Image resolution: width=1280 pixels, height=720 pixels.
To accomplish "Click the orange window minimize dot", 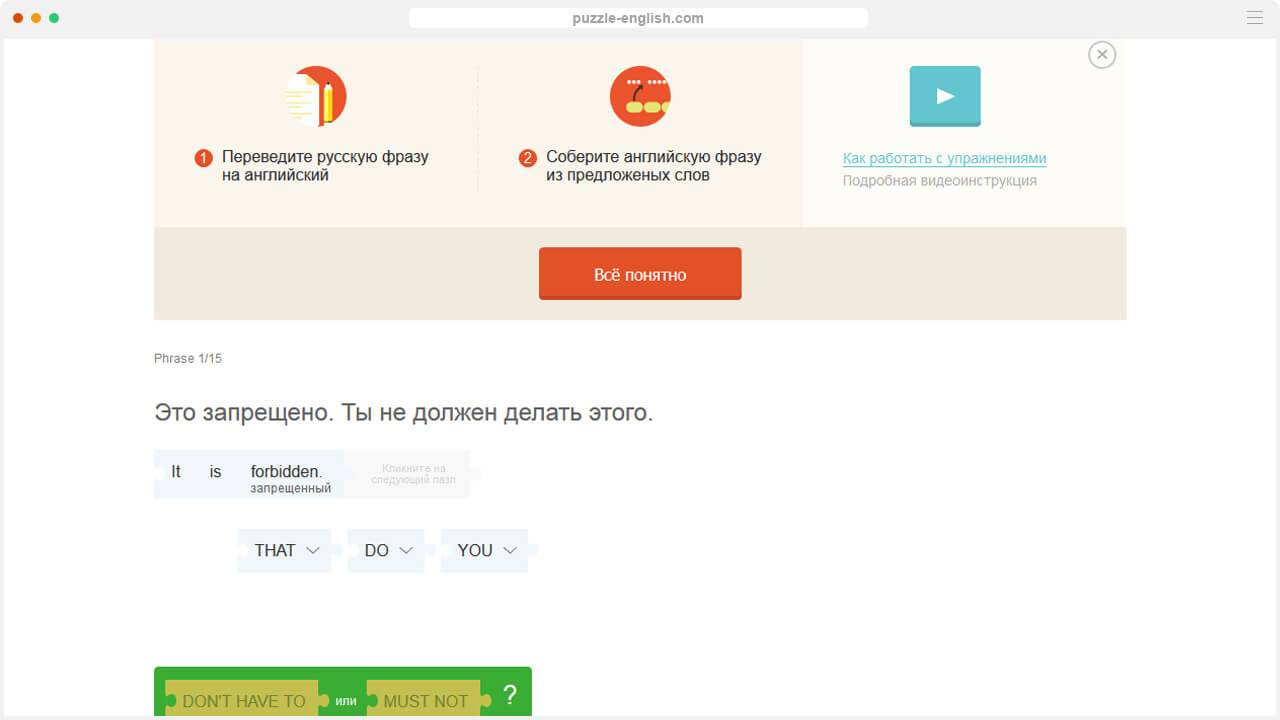I will point(36,18).
